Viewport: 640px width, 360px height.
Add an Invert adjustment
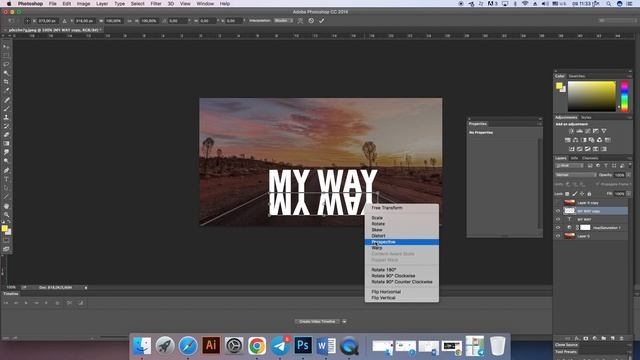pos(571,149)
